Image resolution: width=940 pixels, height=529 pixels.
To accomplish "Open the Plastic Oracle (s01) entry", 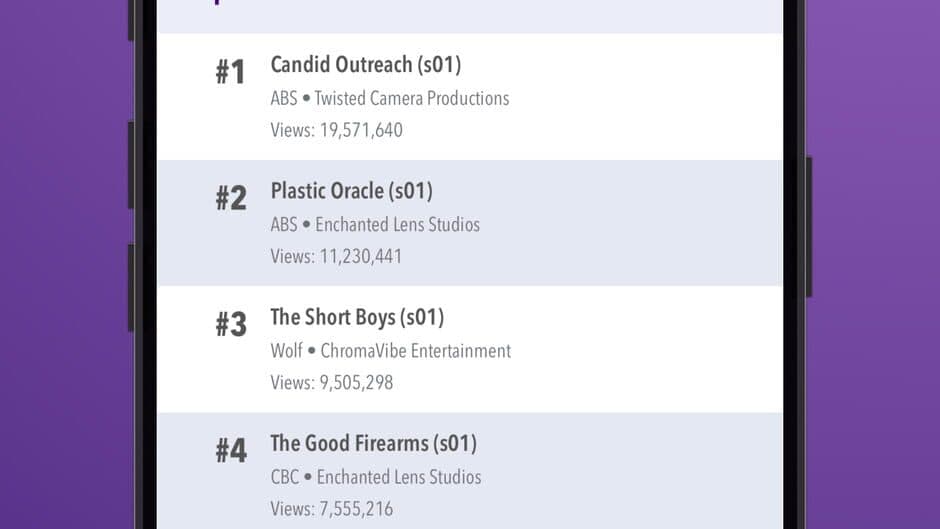I will point(351,191).
